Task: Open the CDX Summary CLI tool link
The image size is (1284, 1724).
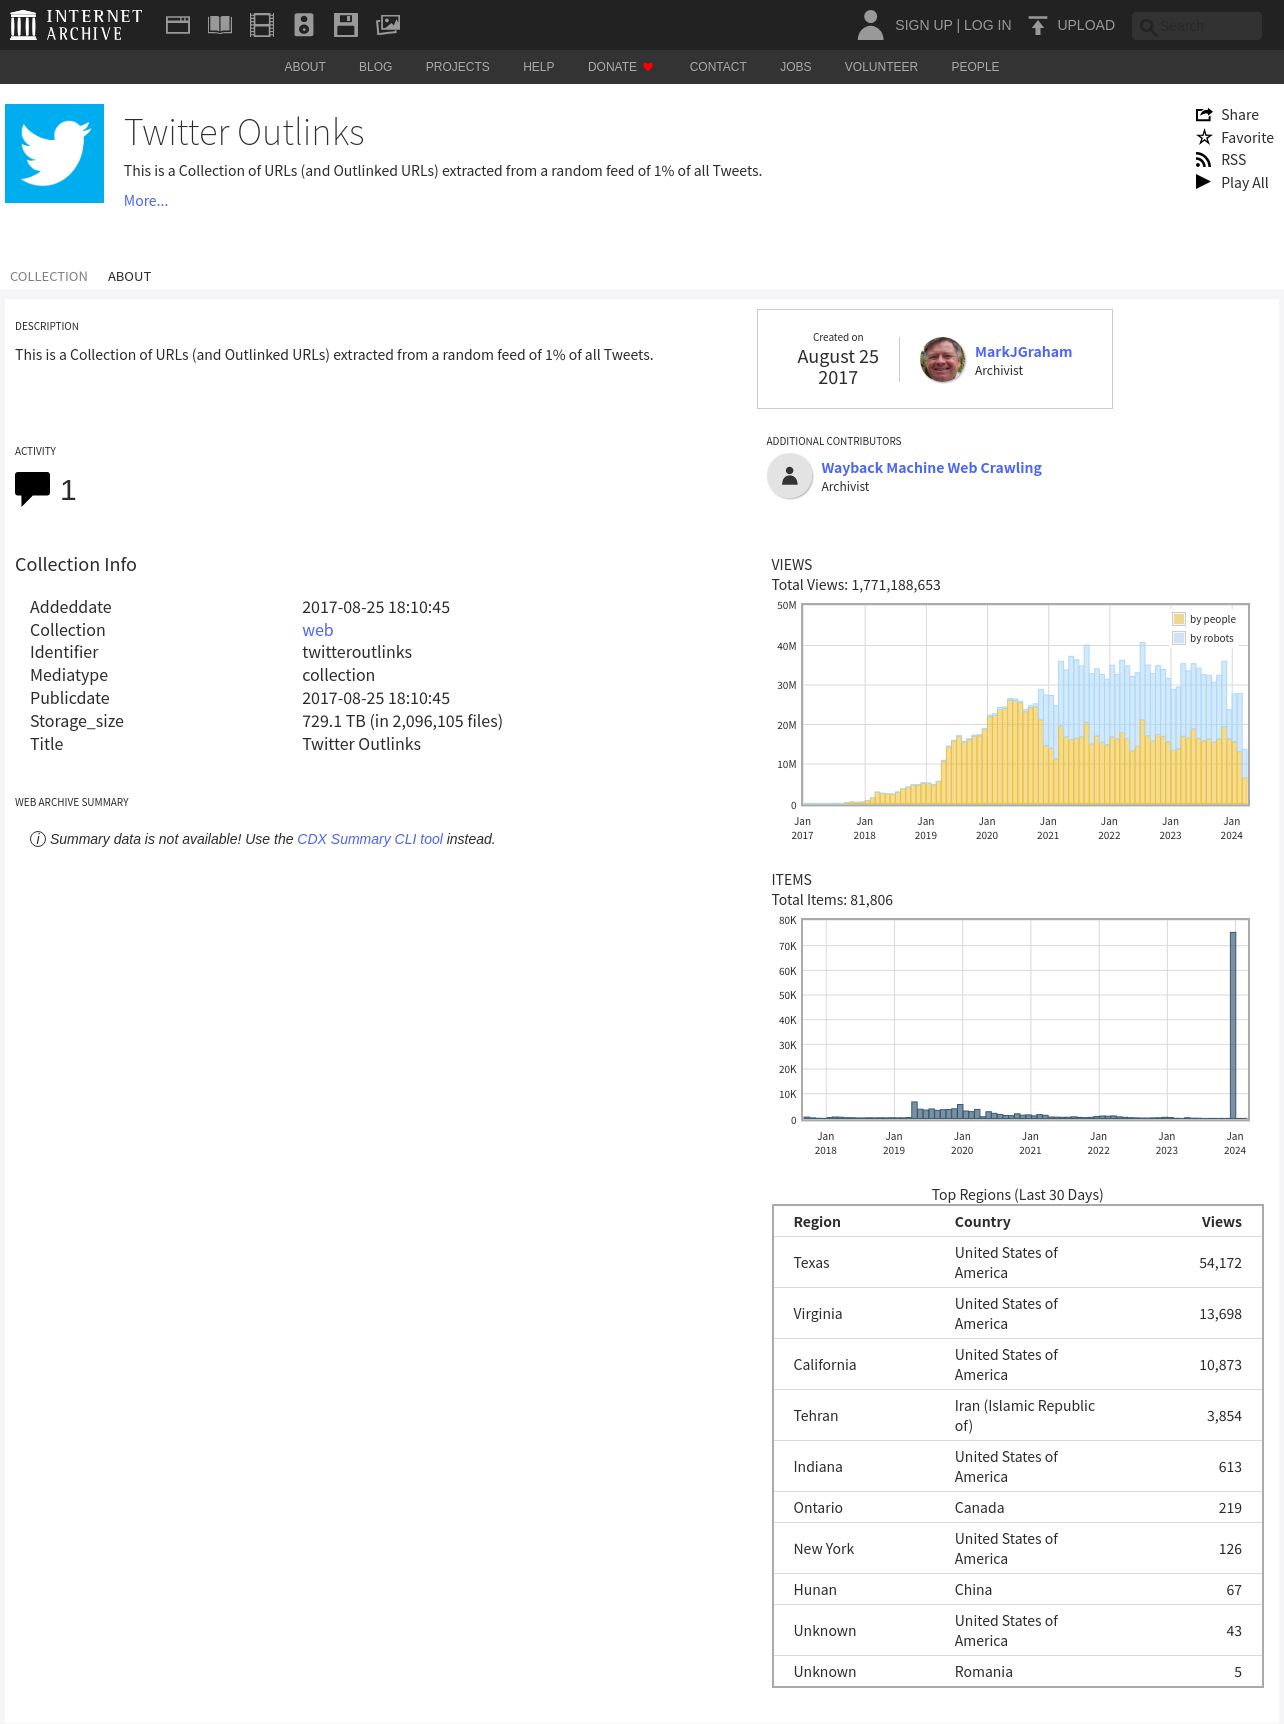Action: 370,839
